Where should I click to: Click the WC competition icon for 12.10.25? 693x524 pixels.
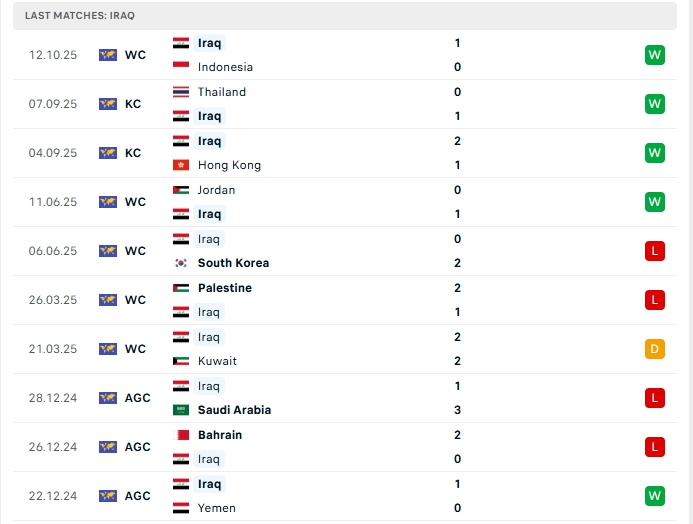click(108, 55)
